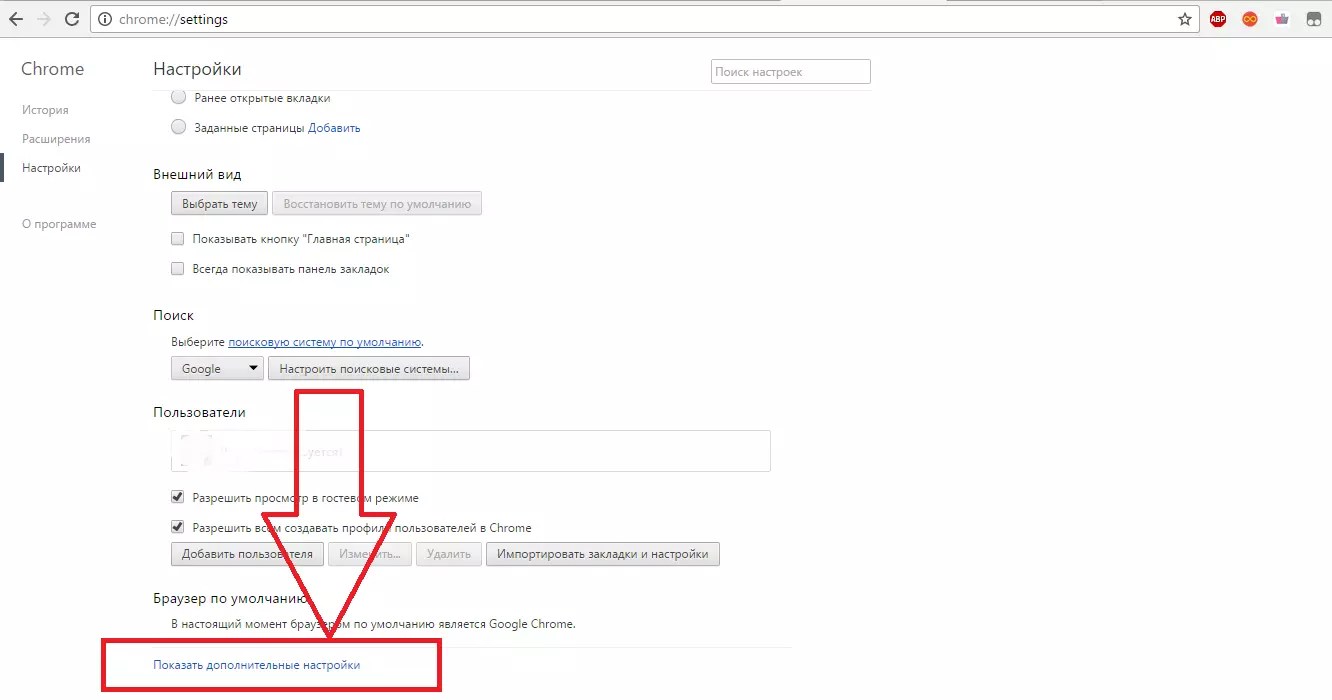Open the Google search engine dropdown
This screenshot has height=700, width=1332.
(217, 368)
